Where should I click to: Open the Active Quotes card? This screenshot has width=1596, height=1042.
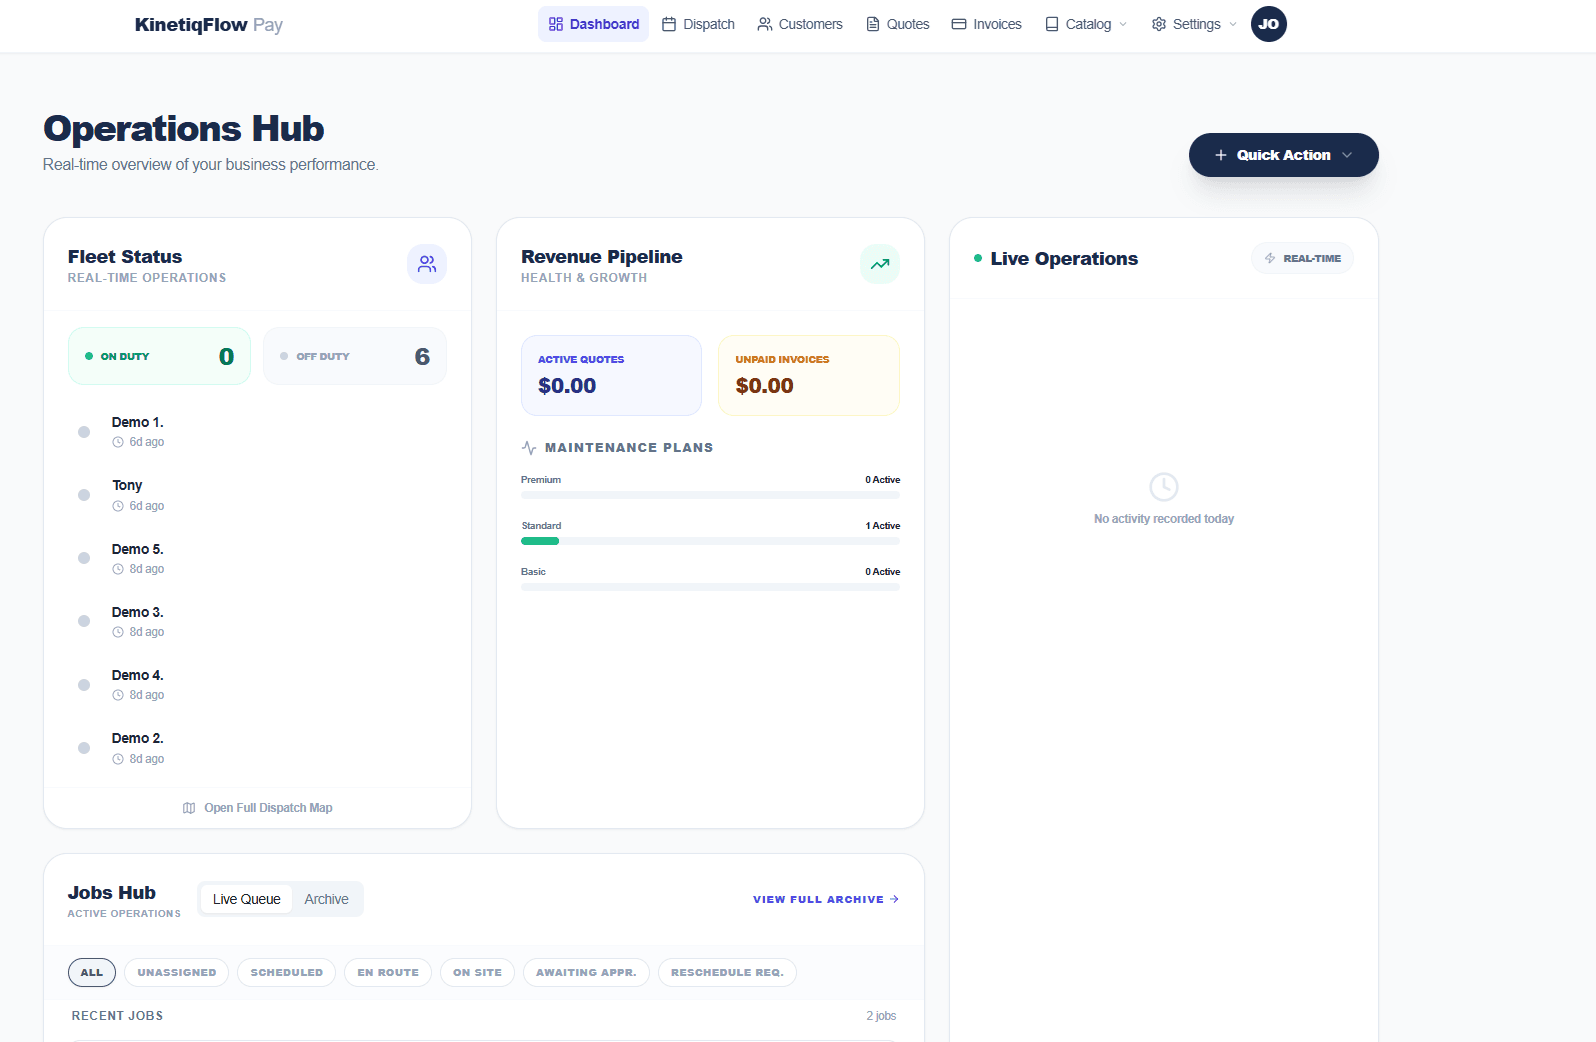click(x=611, y=375)
